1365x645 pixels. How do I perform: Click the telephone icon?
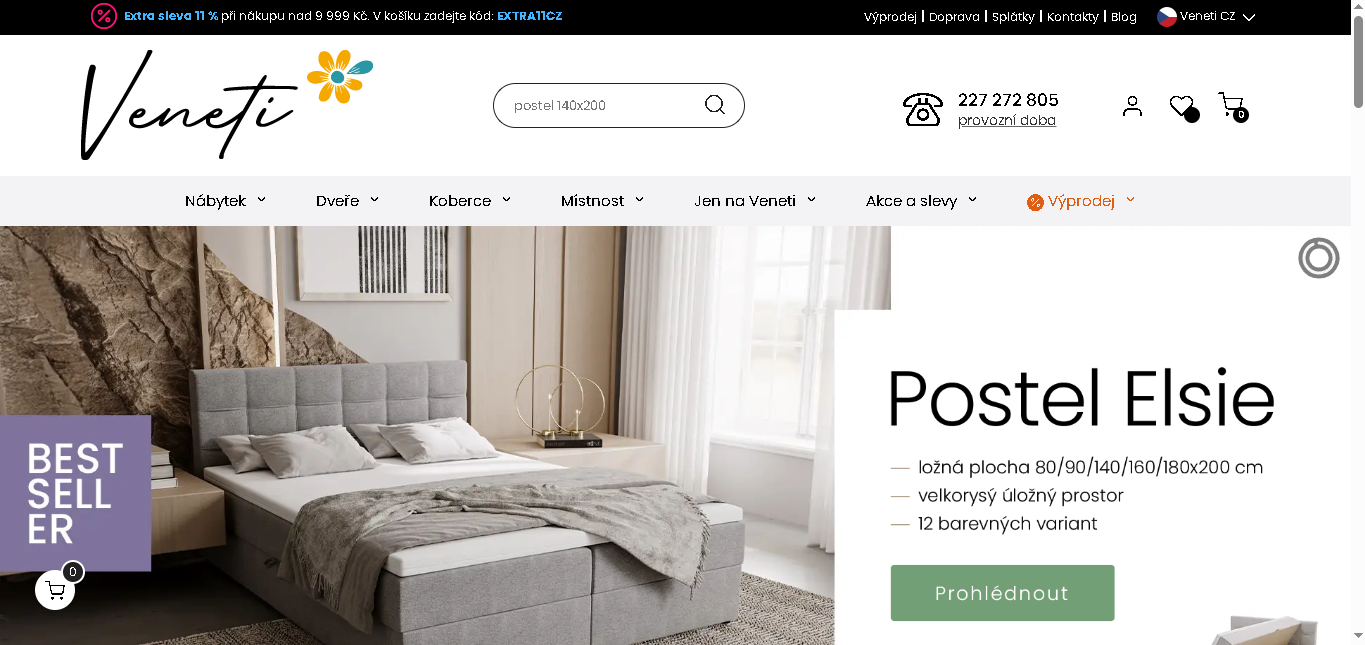point(922,109)
